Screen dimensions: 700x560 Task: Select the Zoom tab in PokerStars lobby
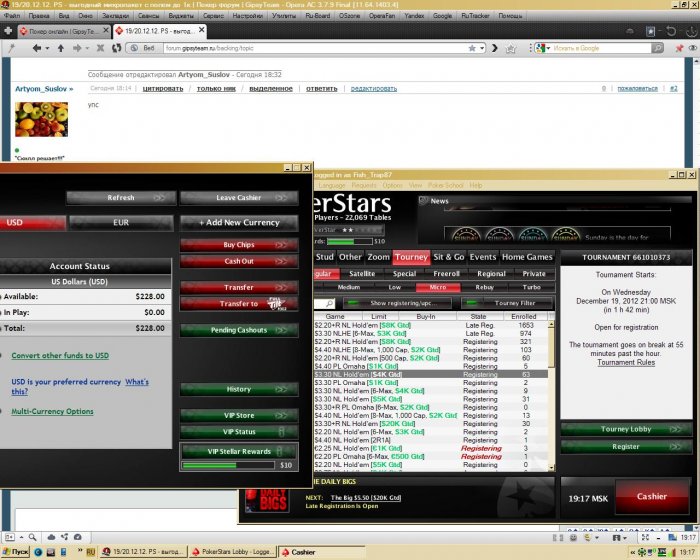coord(378,257)
